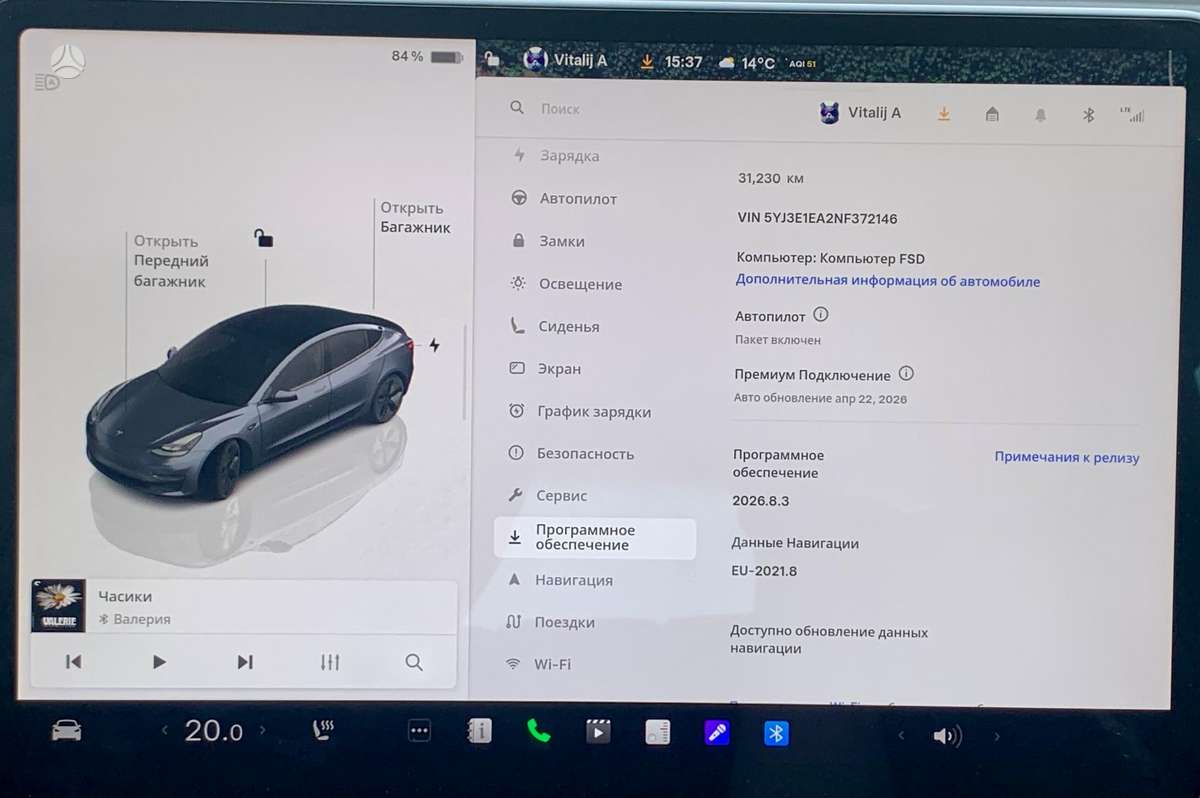
Task: Open notifications bell icon
Action: [x=1041, y=116]
